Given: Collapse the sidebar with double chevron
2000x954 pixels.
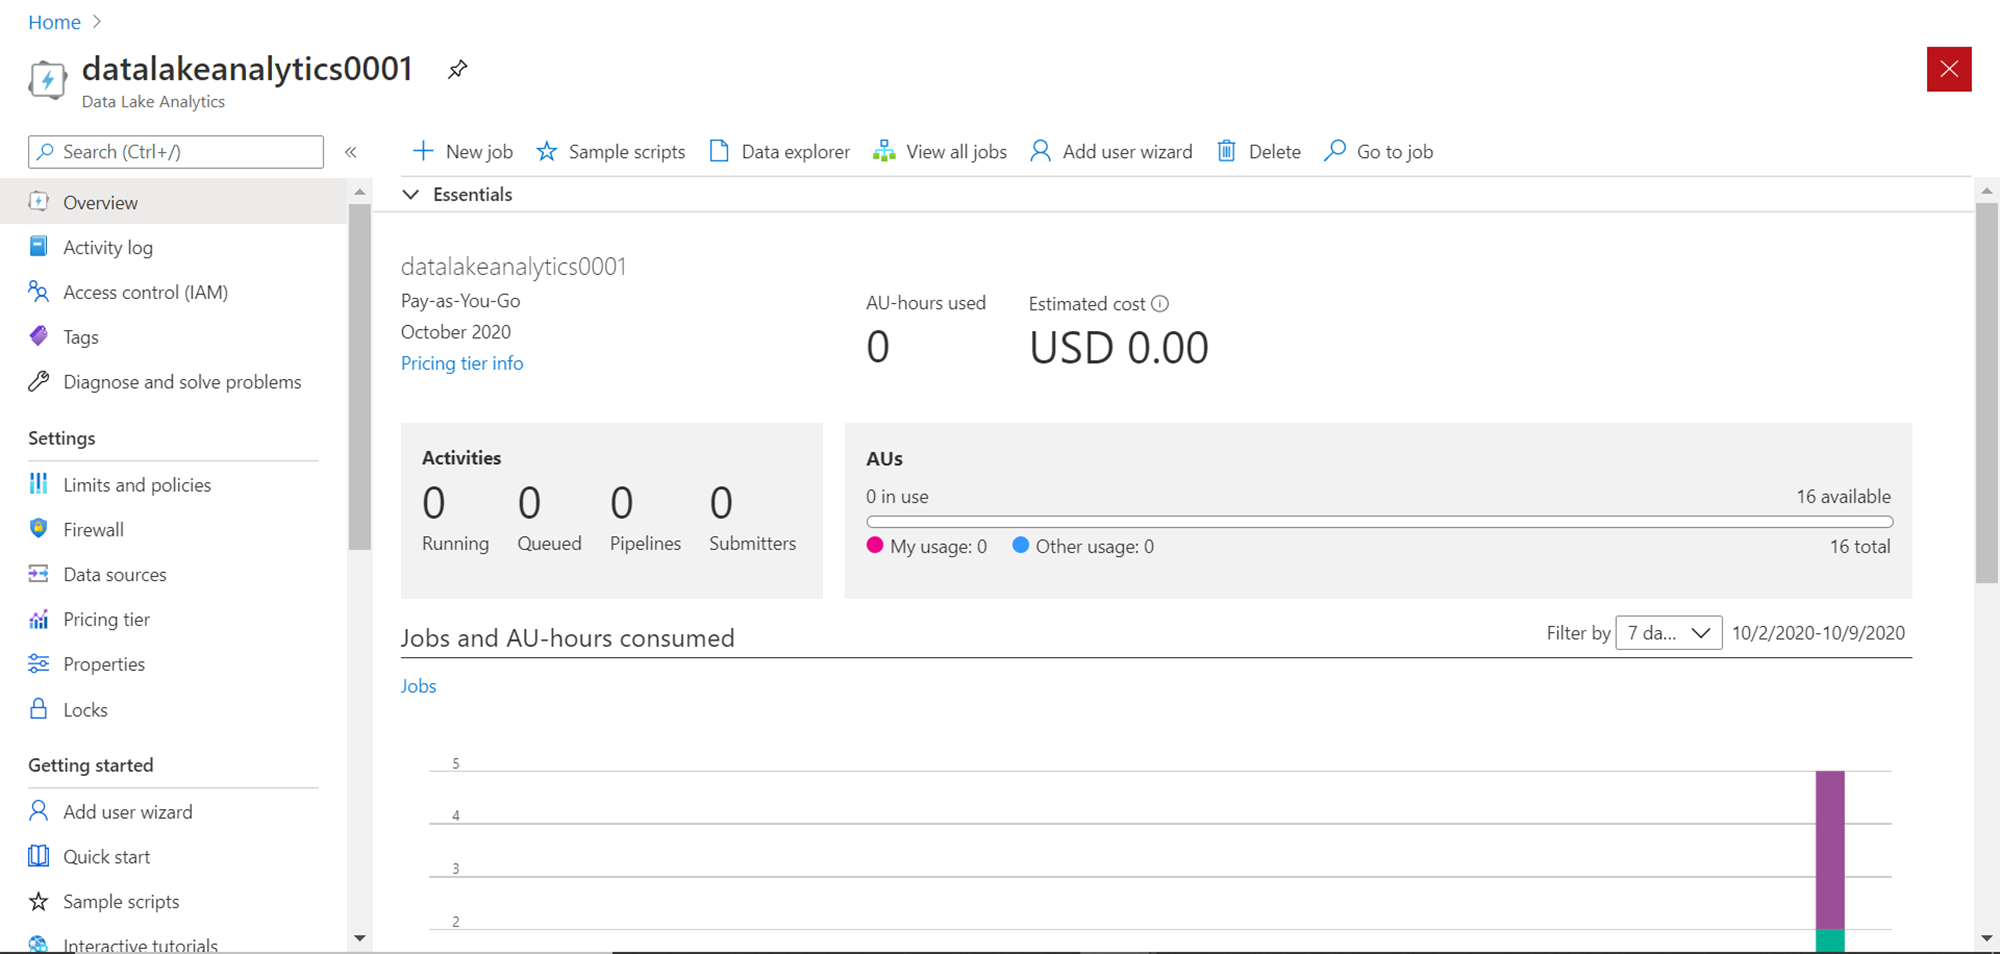Looking at the screenshot, I should pos(351,152).
